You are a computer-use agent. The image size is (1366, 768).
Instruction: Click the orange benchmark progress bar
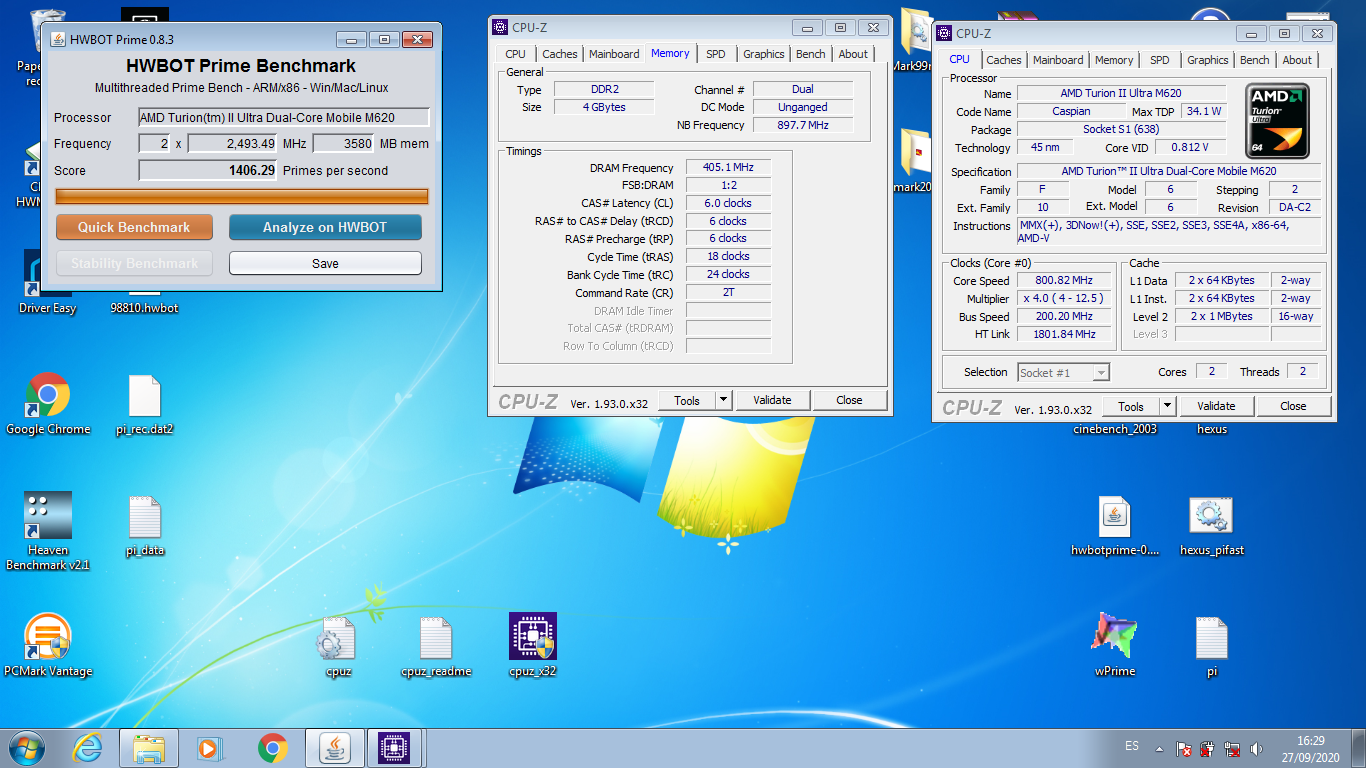tap(242, 196)
